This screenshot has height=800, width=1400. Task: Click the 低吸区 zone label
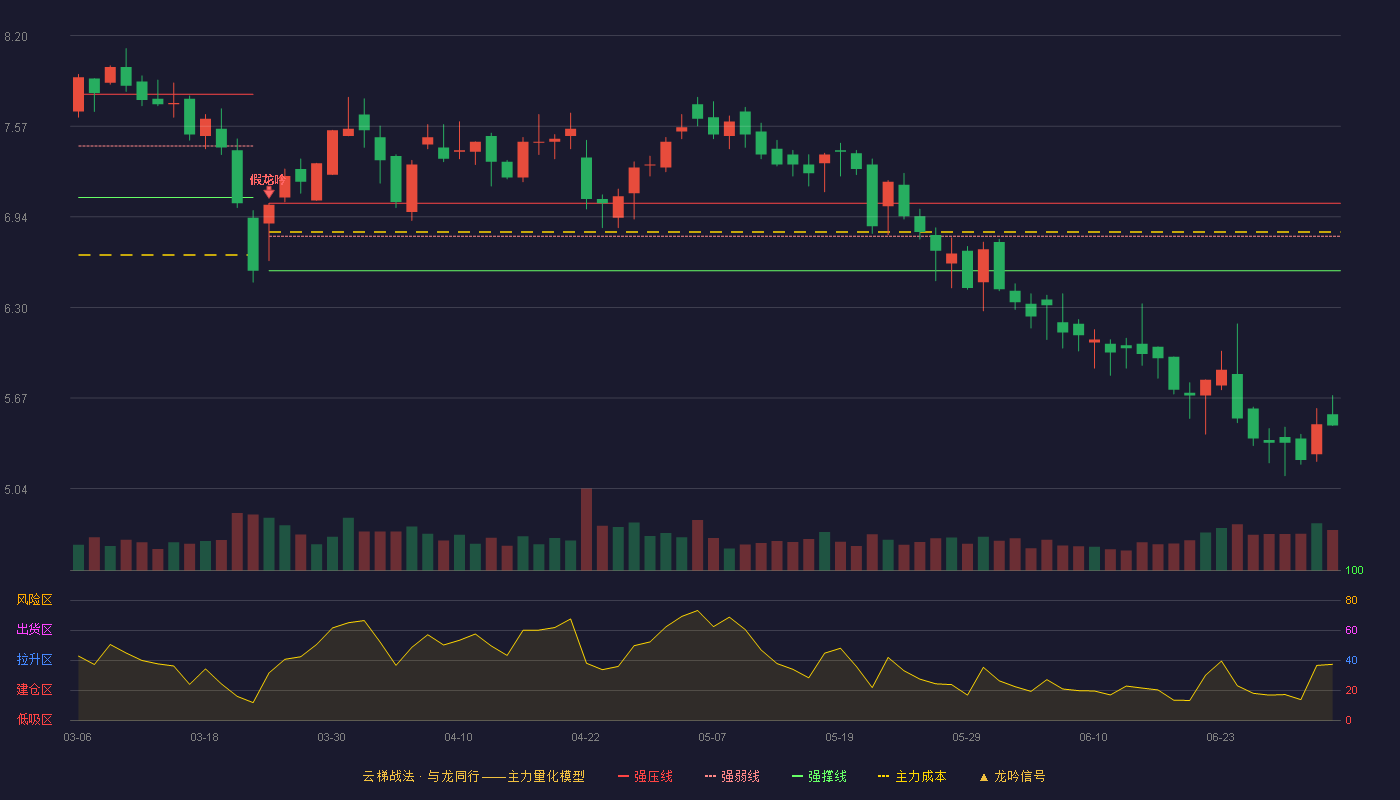34,720
